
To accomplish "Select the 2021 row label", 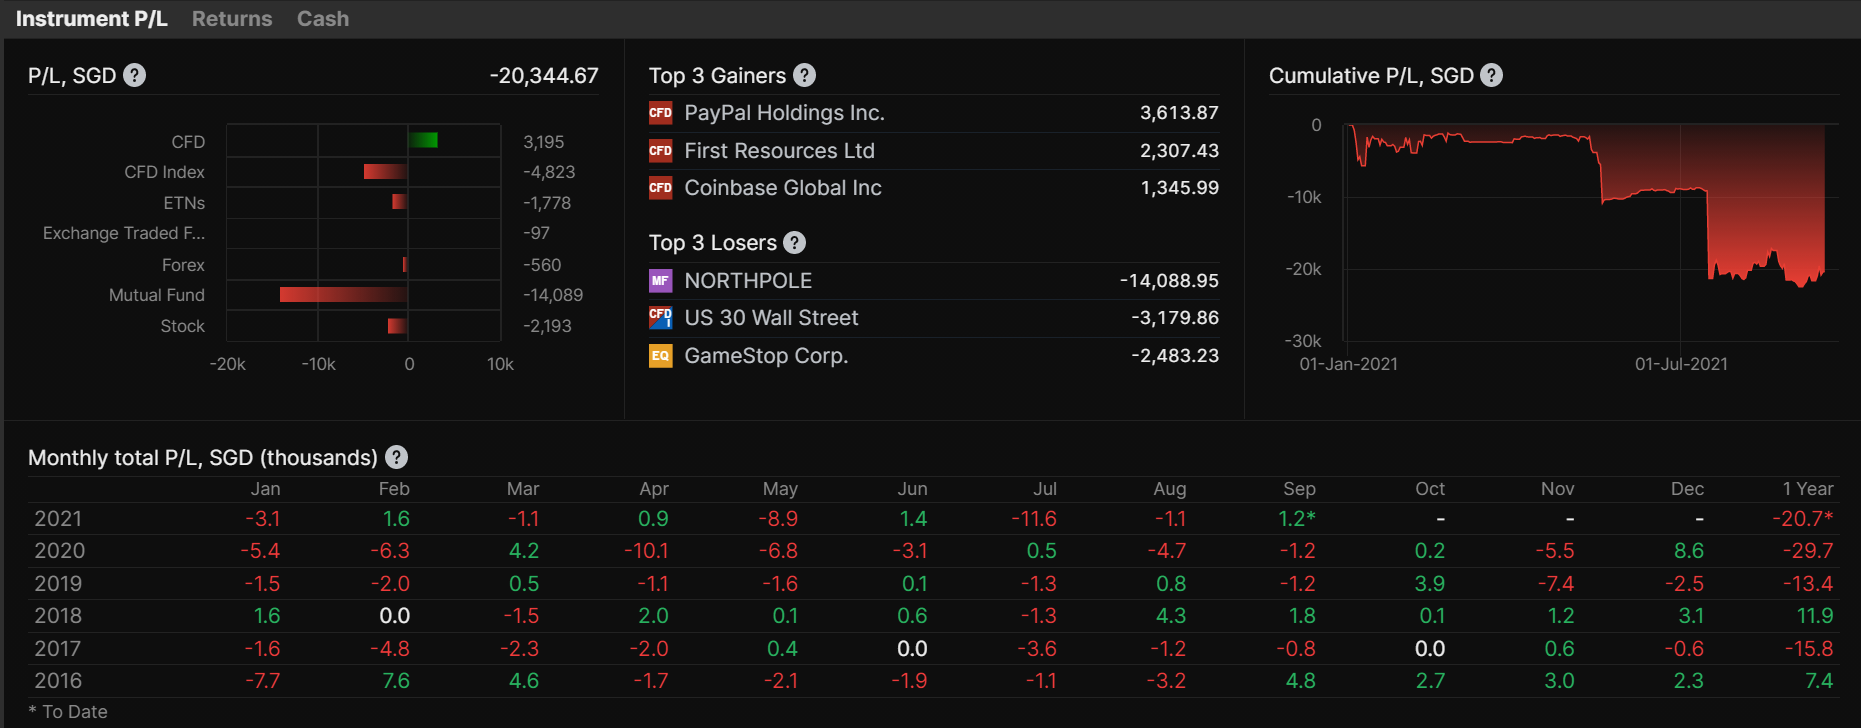I will click(58, 519).
